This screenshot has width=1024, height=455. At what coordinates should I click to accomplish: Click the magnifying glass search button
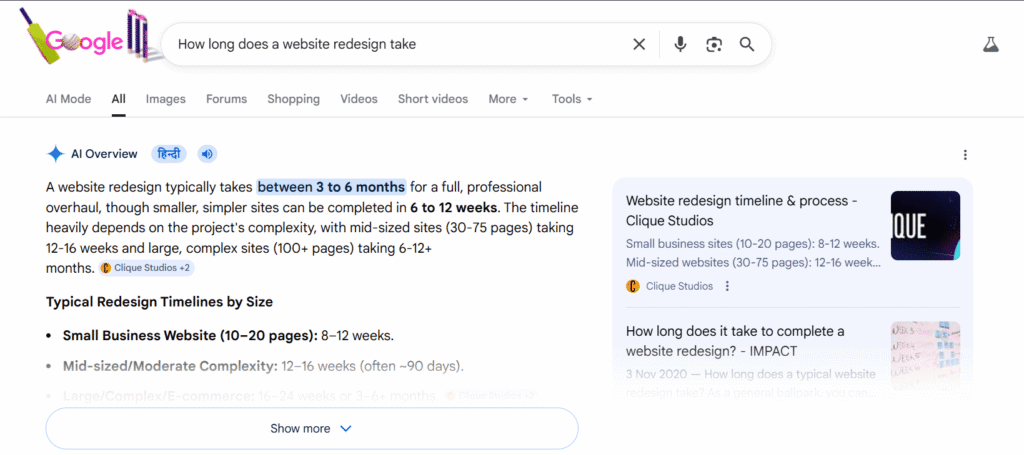point(746,44)
